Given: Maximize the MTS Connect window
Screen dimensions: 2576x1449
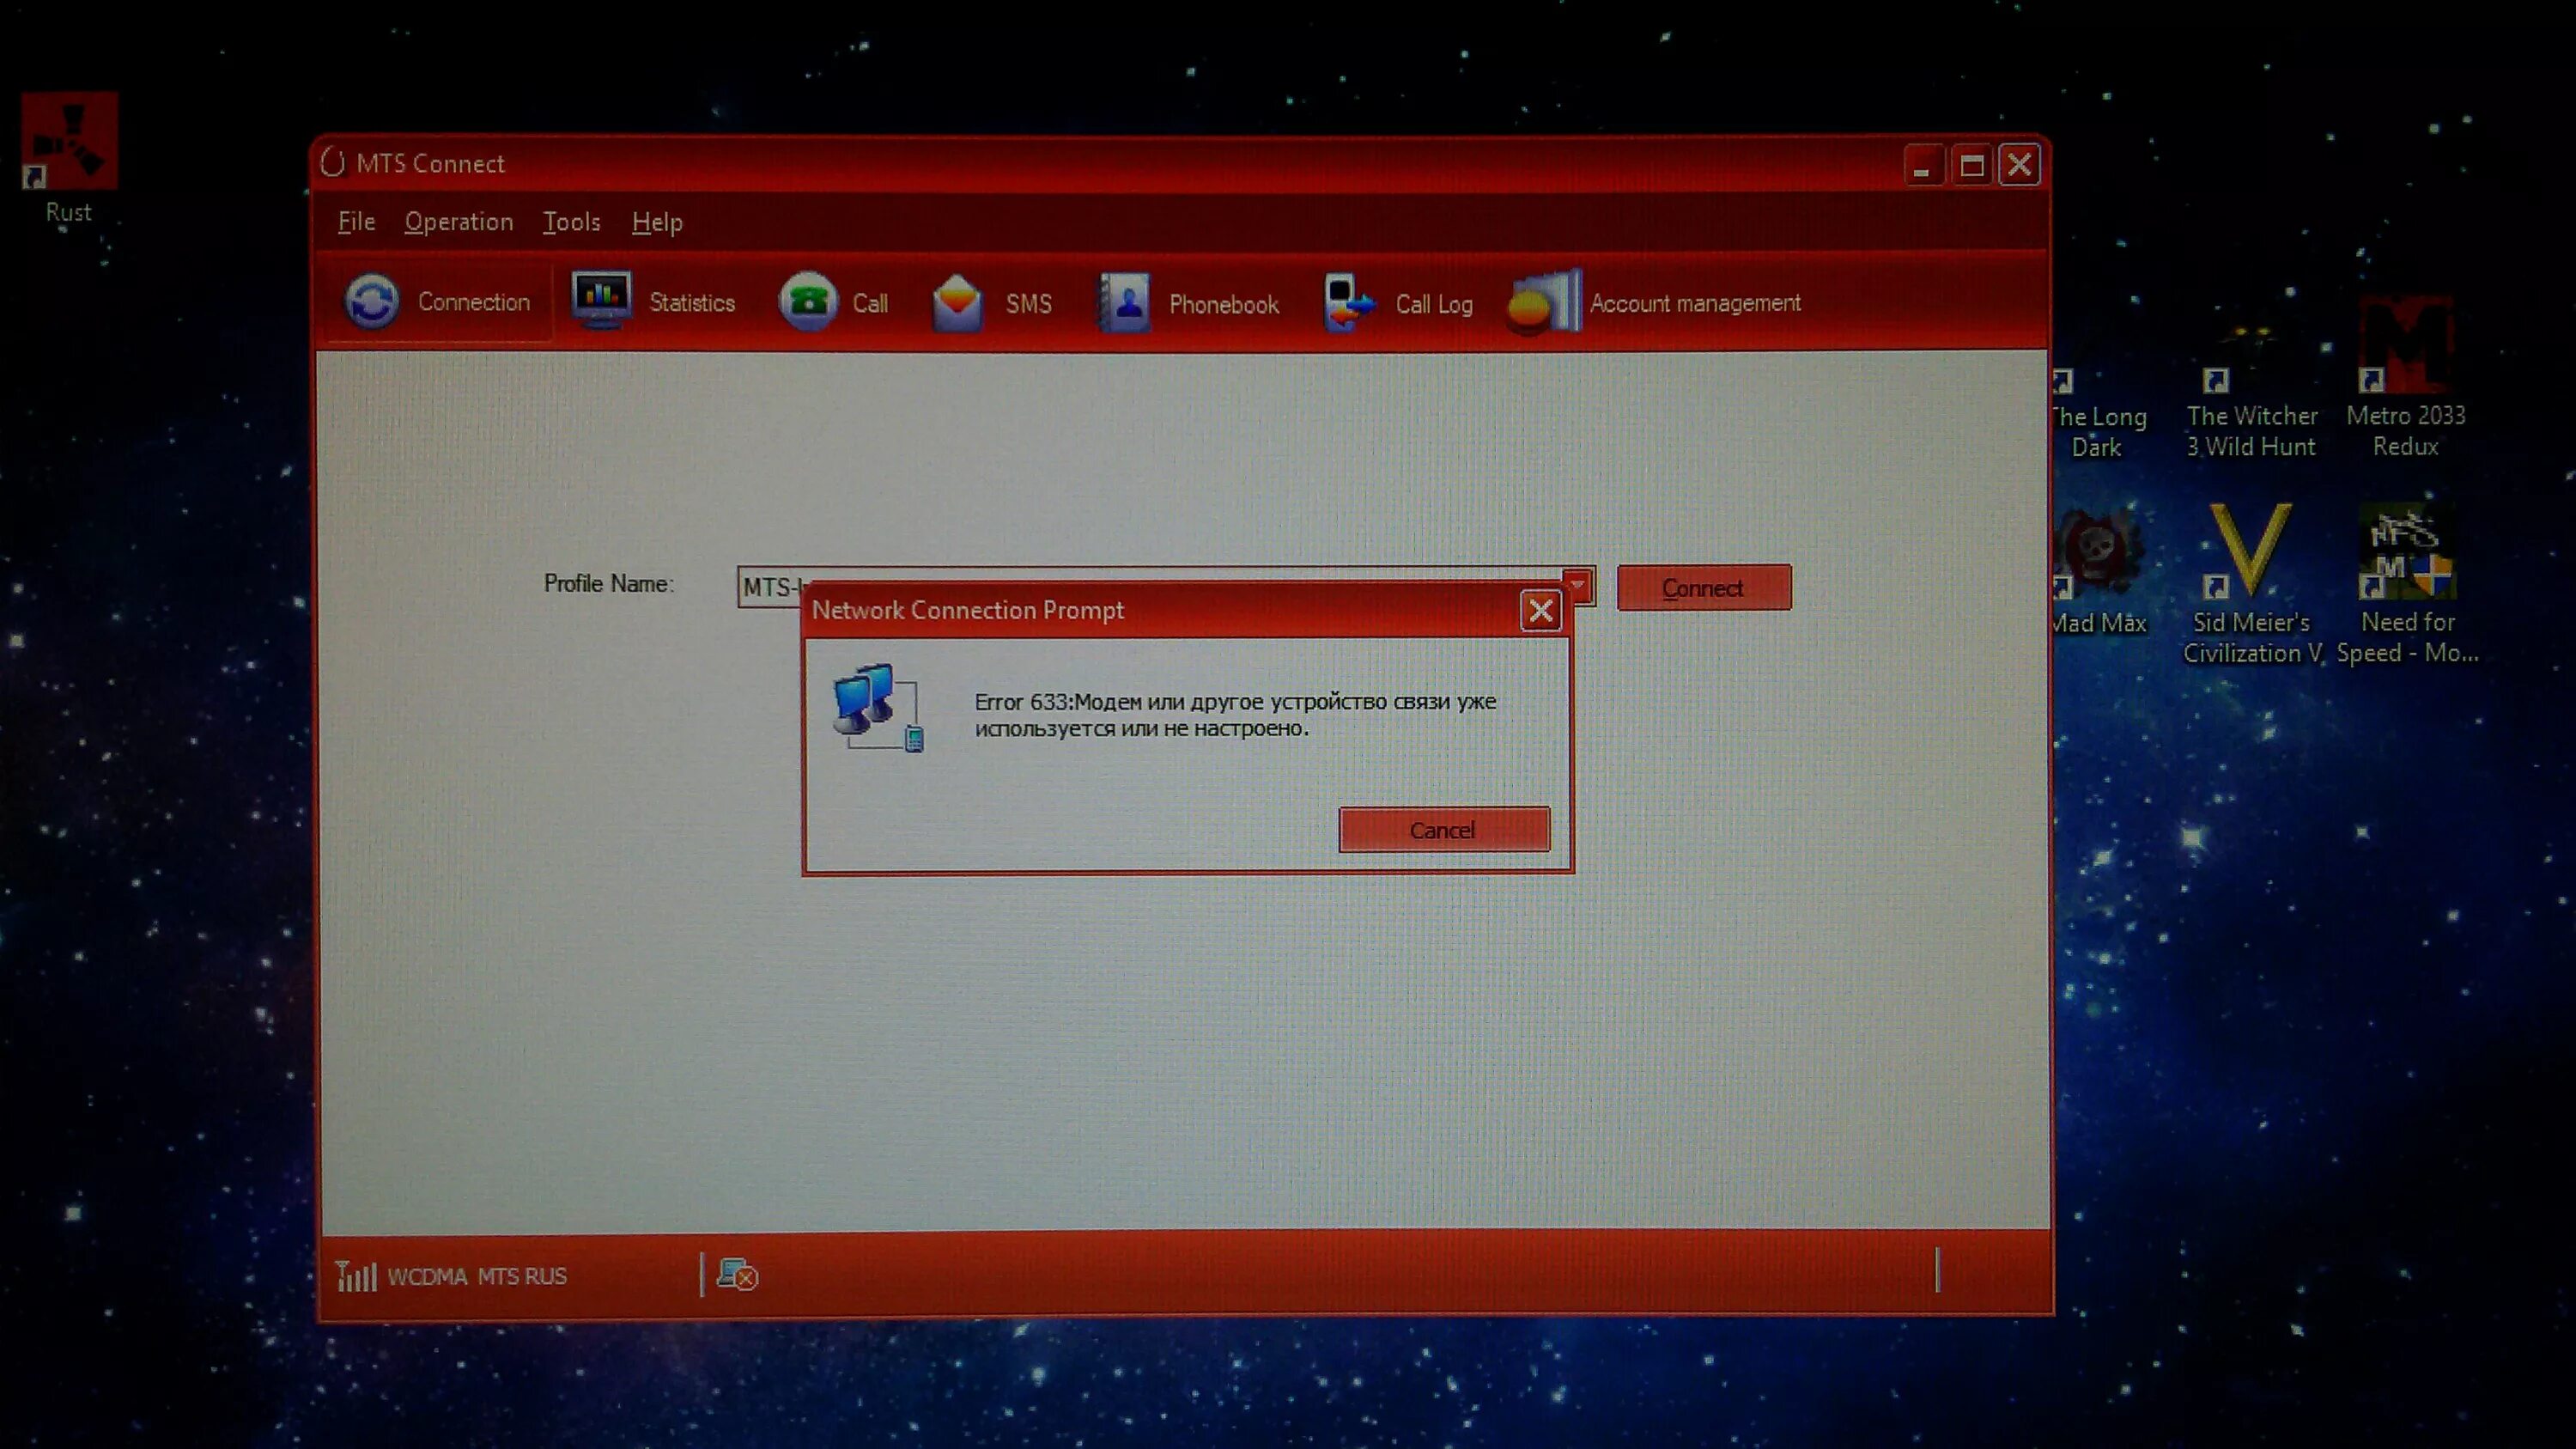Looking at the screenshot, I should [1971, 165].
